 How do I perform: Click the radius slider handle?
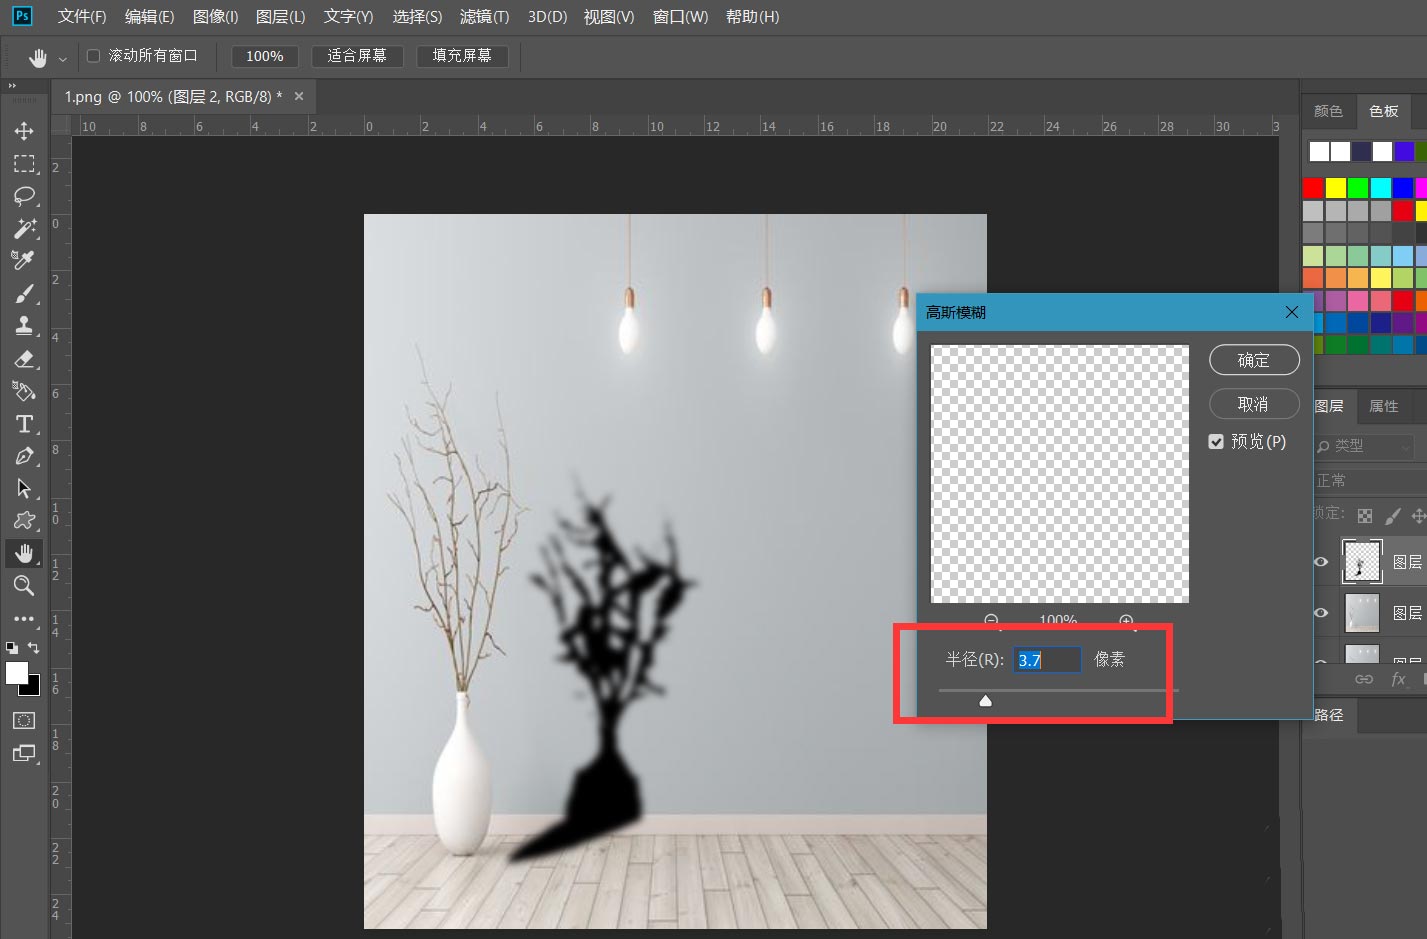(985, 701)
